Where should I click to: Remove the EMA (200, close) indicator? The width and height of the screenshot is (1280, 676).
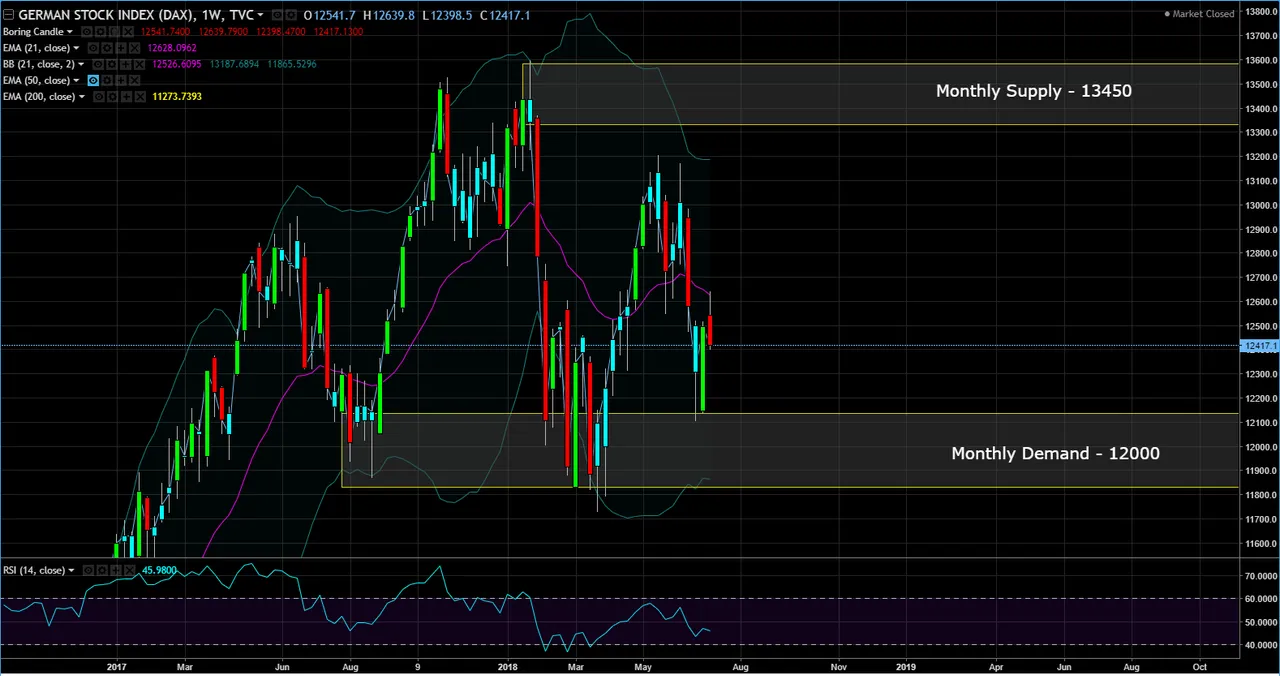[x=140, y=97]
